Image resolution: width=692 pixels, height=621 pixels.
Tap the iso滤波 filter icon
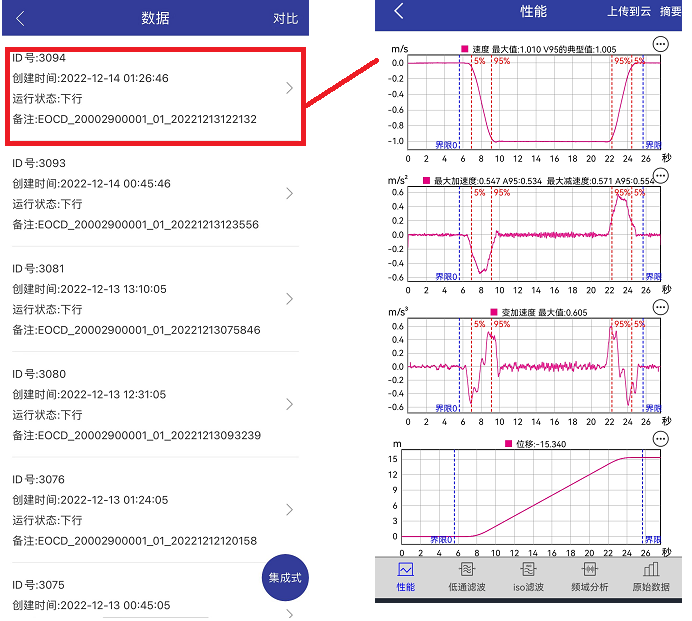(x=528, y=569)
